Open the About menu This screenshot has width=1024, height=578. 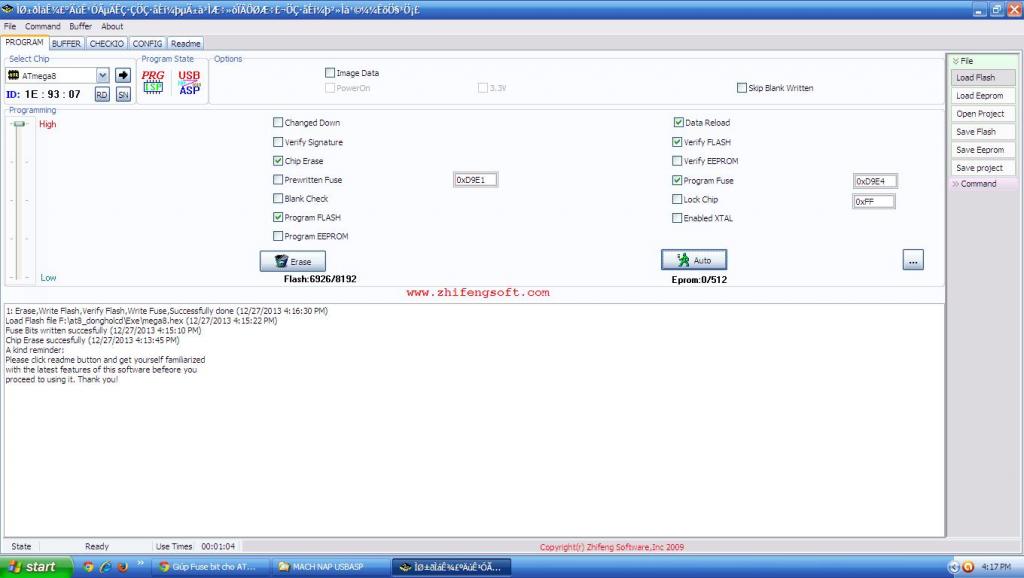[x=112, y=26]
